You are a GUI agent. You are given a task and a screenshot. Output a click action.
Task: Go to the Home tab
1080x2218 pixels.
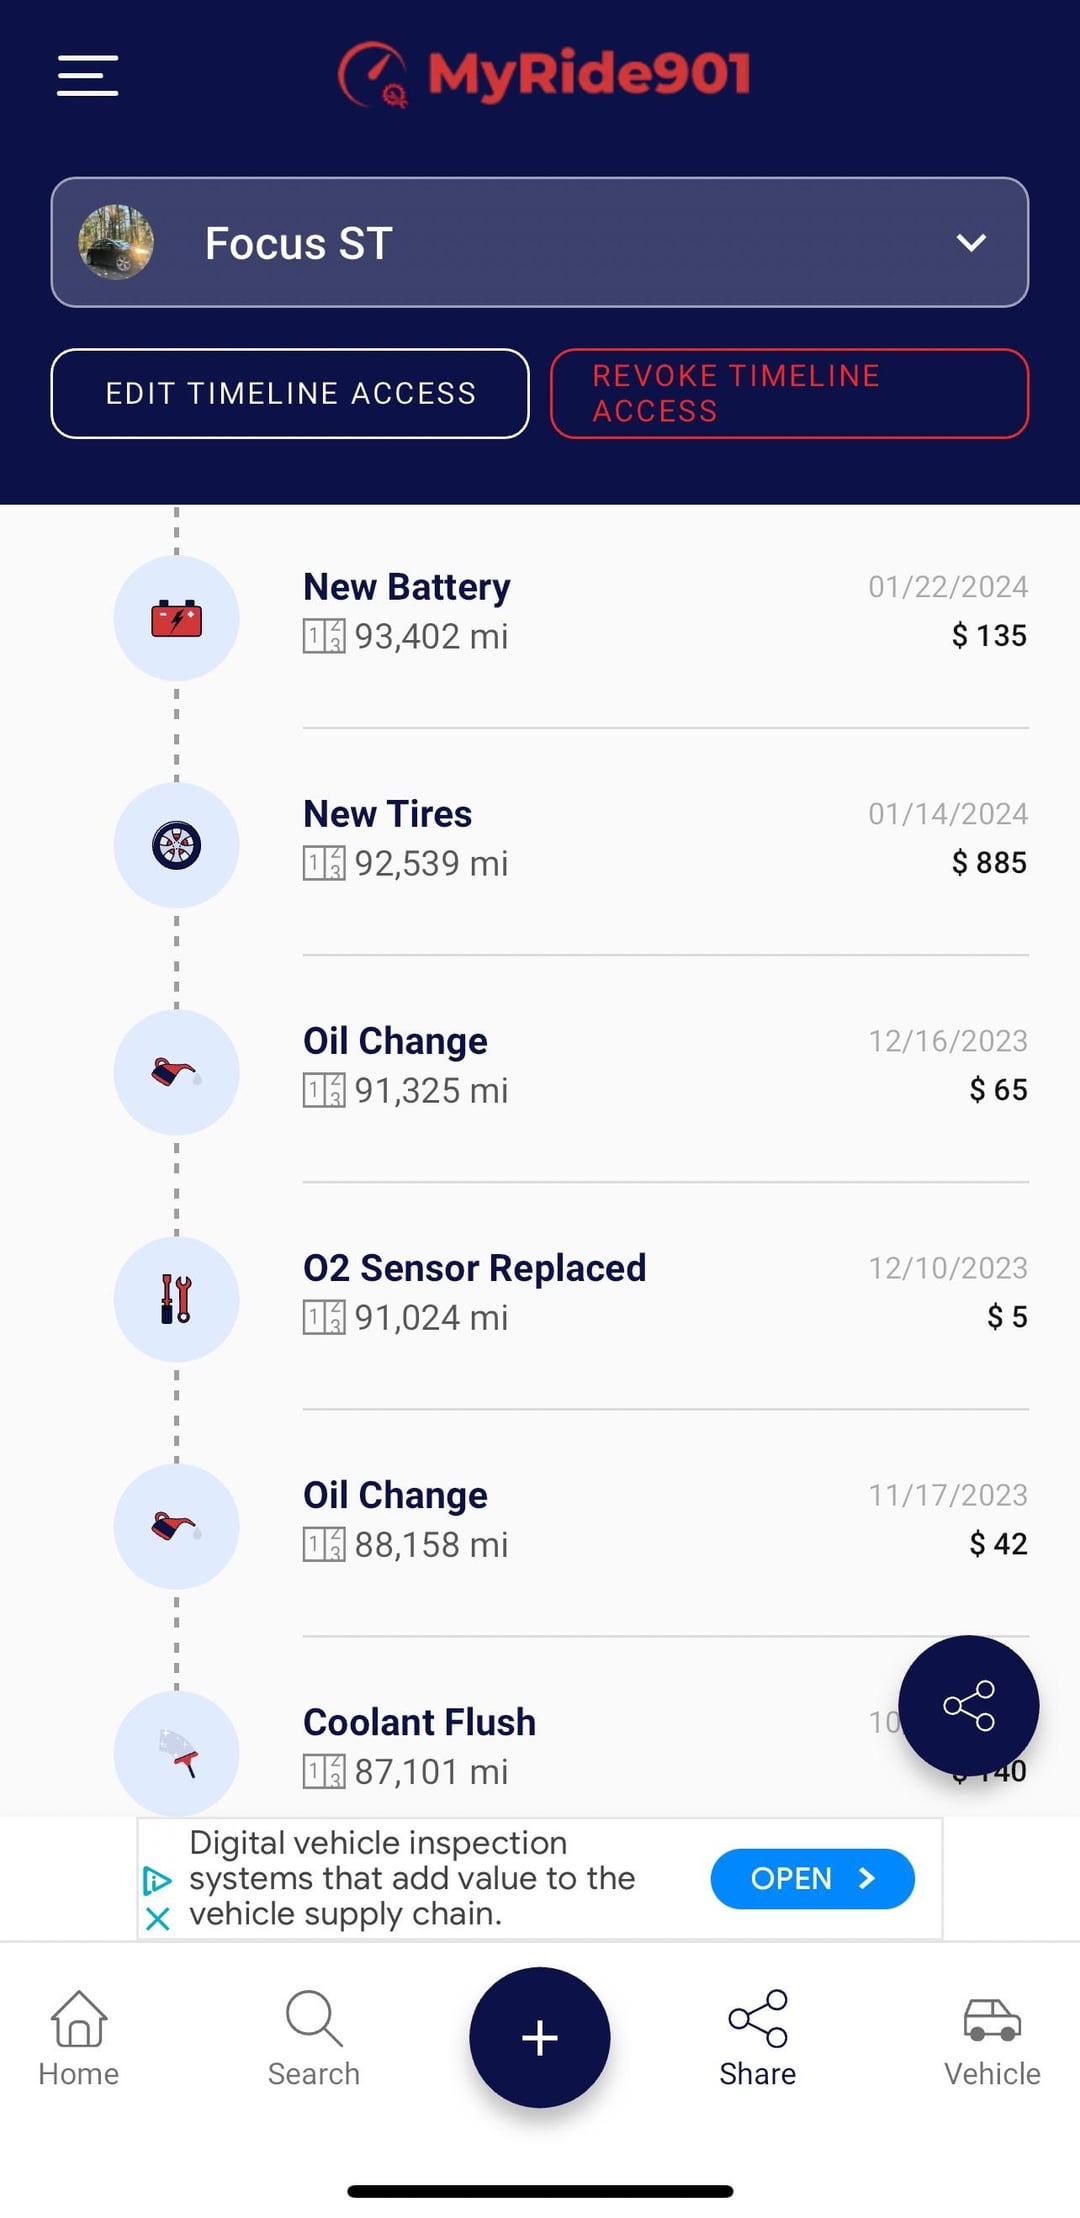[79, 2038]
